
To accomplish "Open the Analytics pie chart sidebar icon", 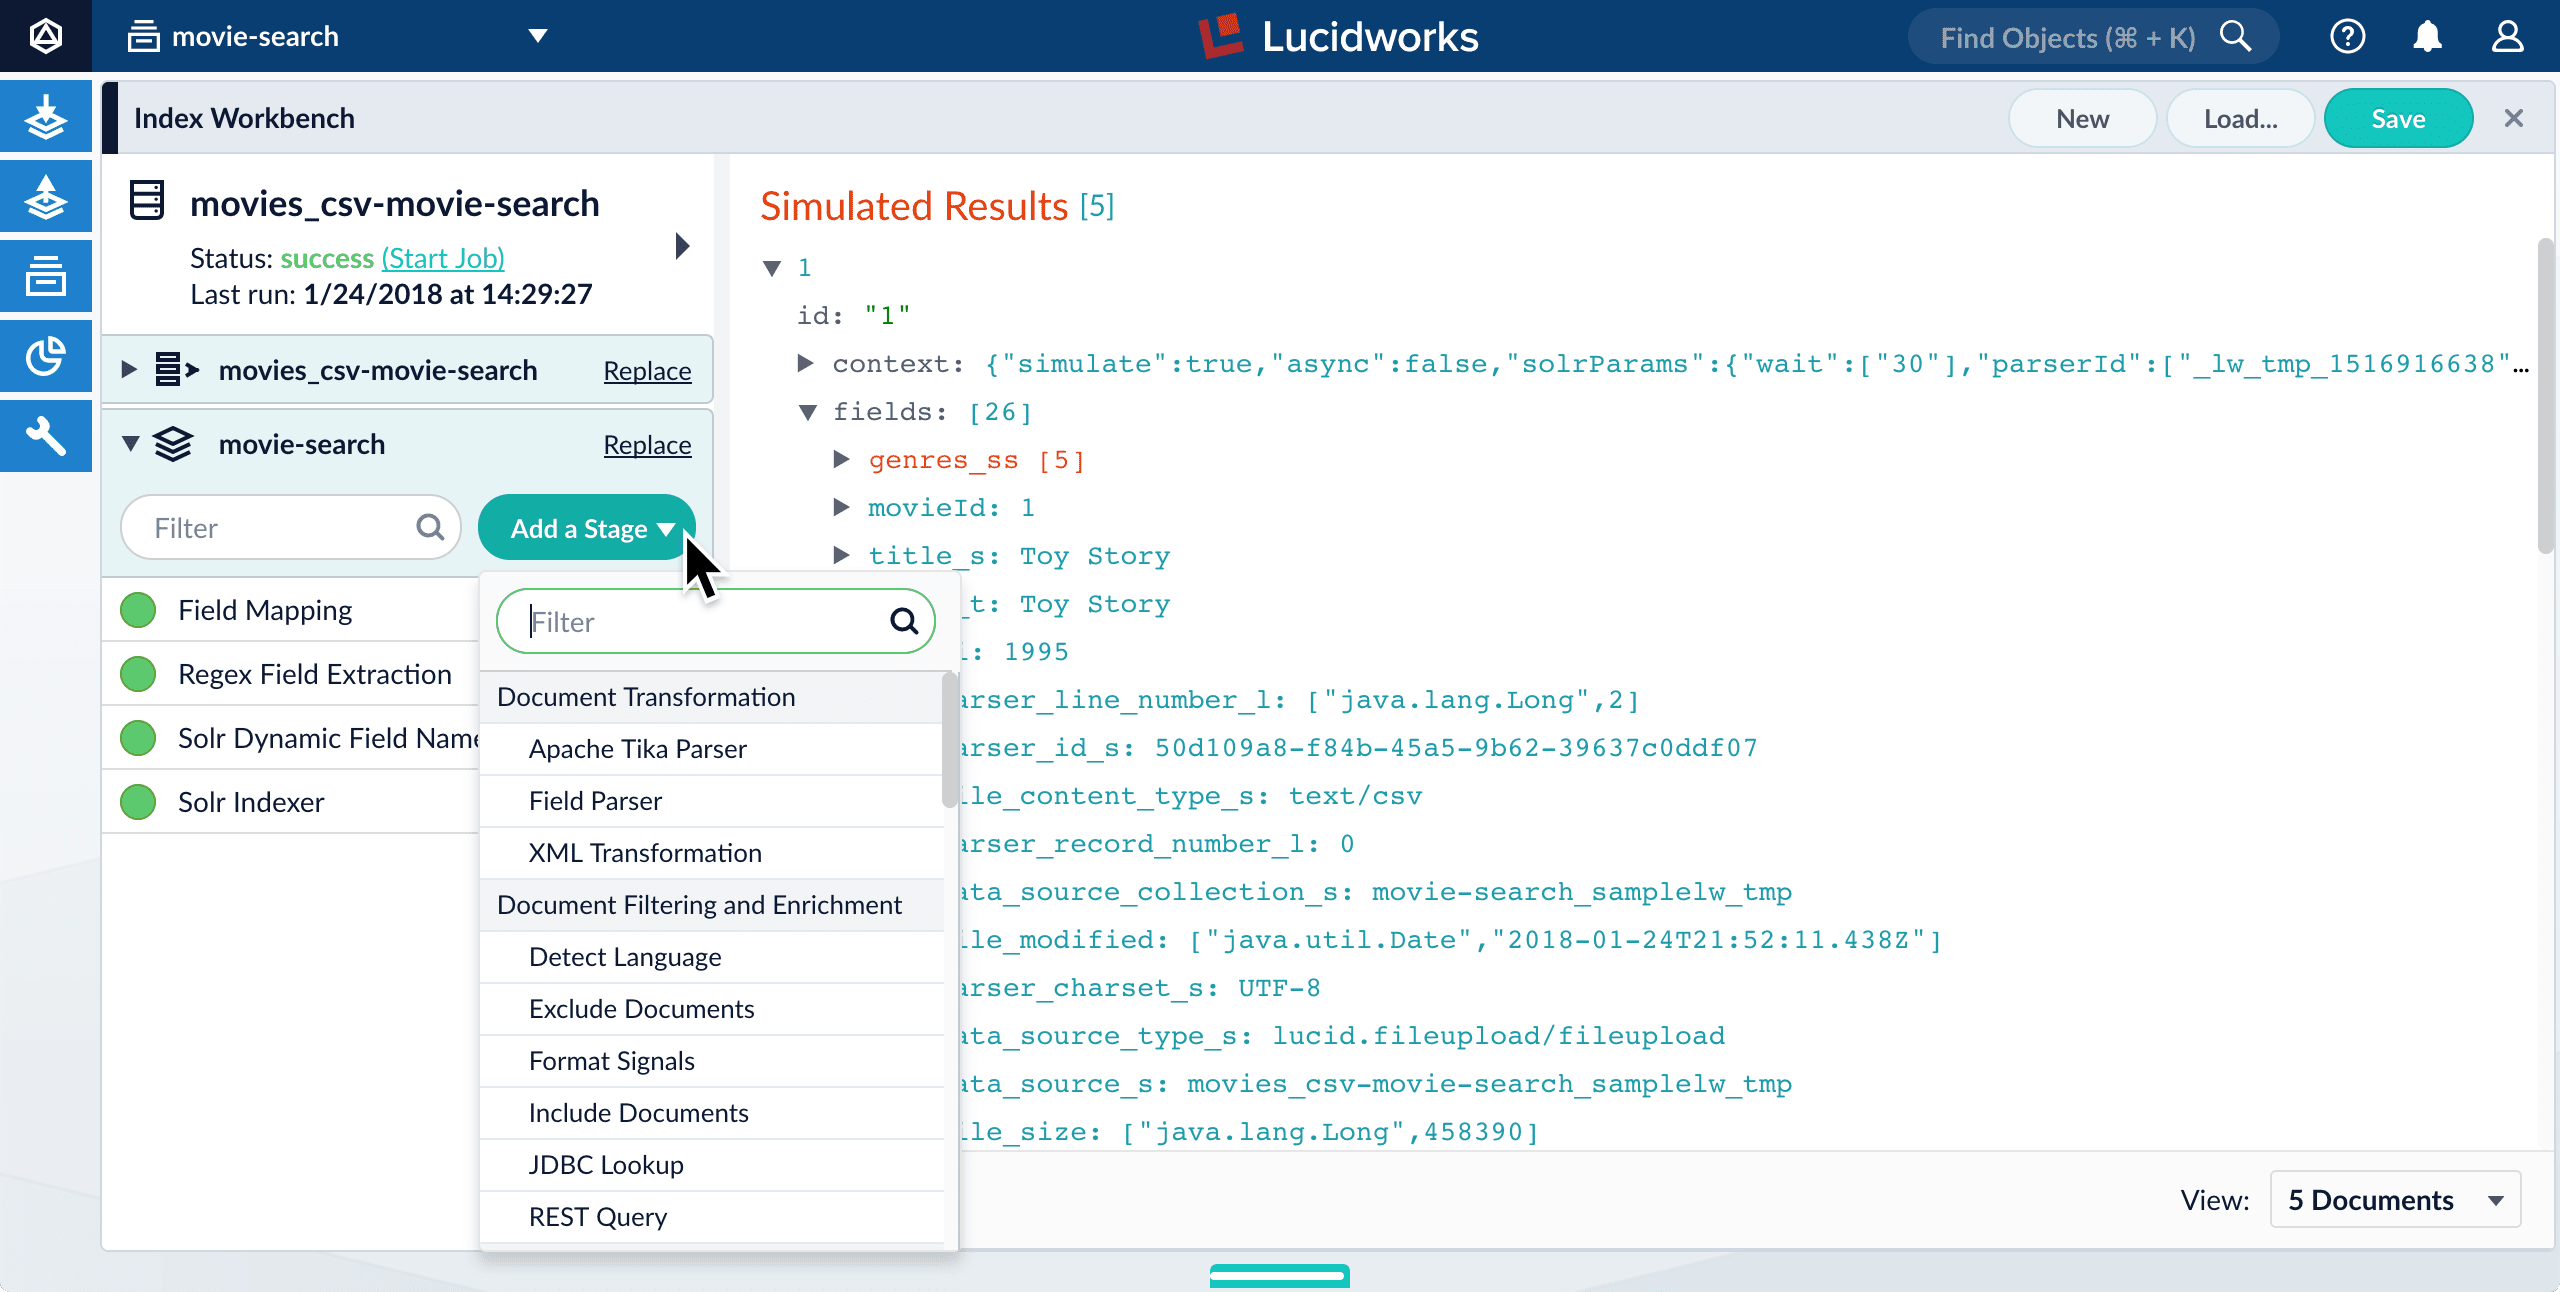I will point(46,356).
